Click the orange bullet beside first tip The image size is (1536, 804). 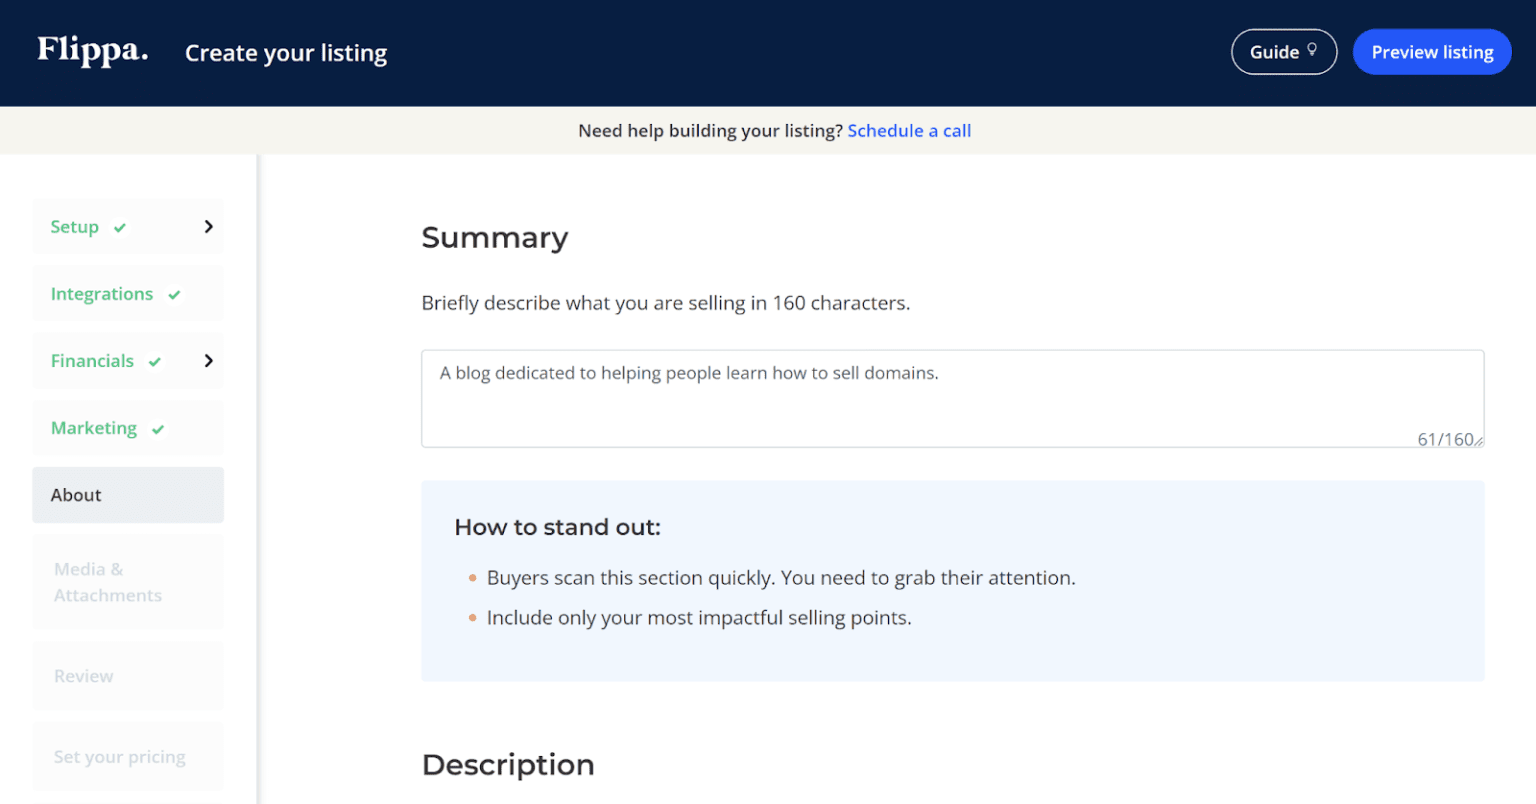point(472,578)
